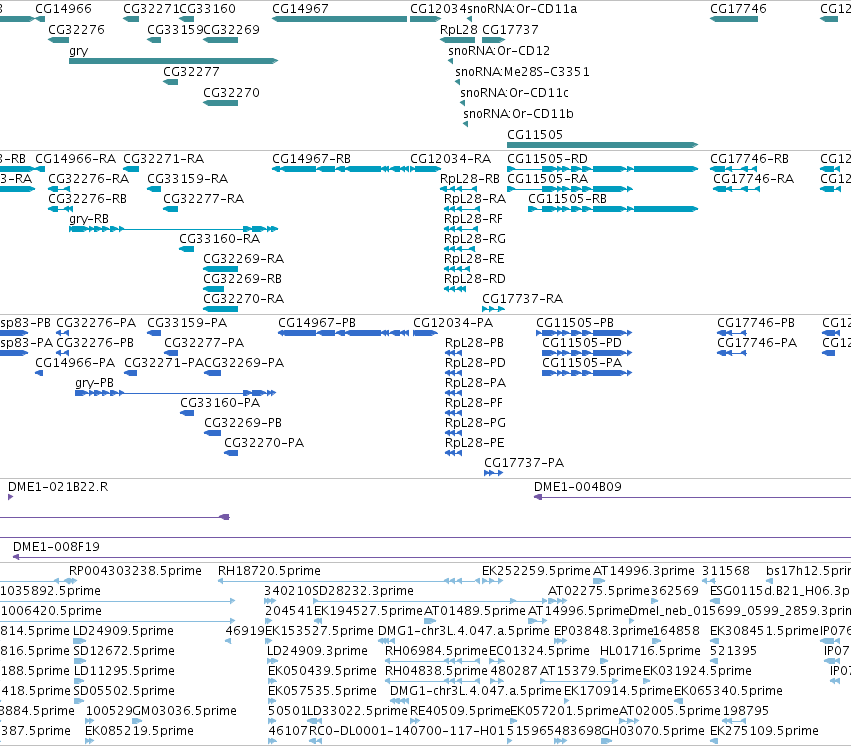Select snoRNA:Or-CD11c feature label
Screen dimensions: 851x746
coord(514,93)
